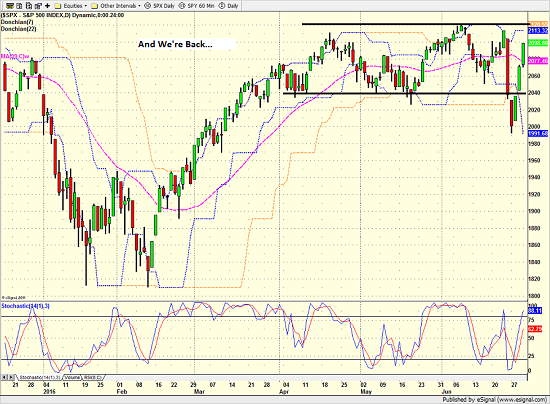Click the Donchian(22) study label
This screenshot has height=404, width=550.
coord(18,29)
